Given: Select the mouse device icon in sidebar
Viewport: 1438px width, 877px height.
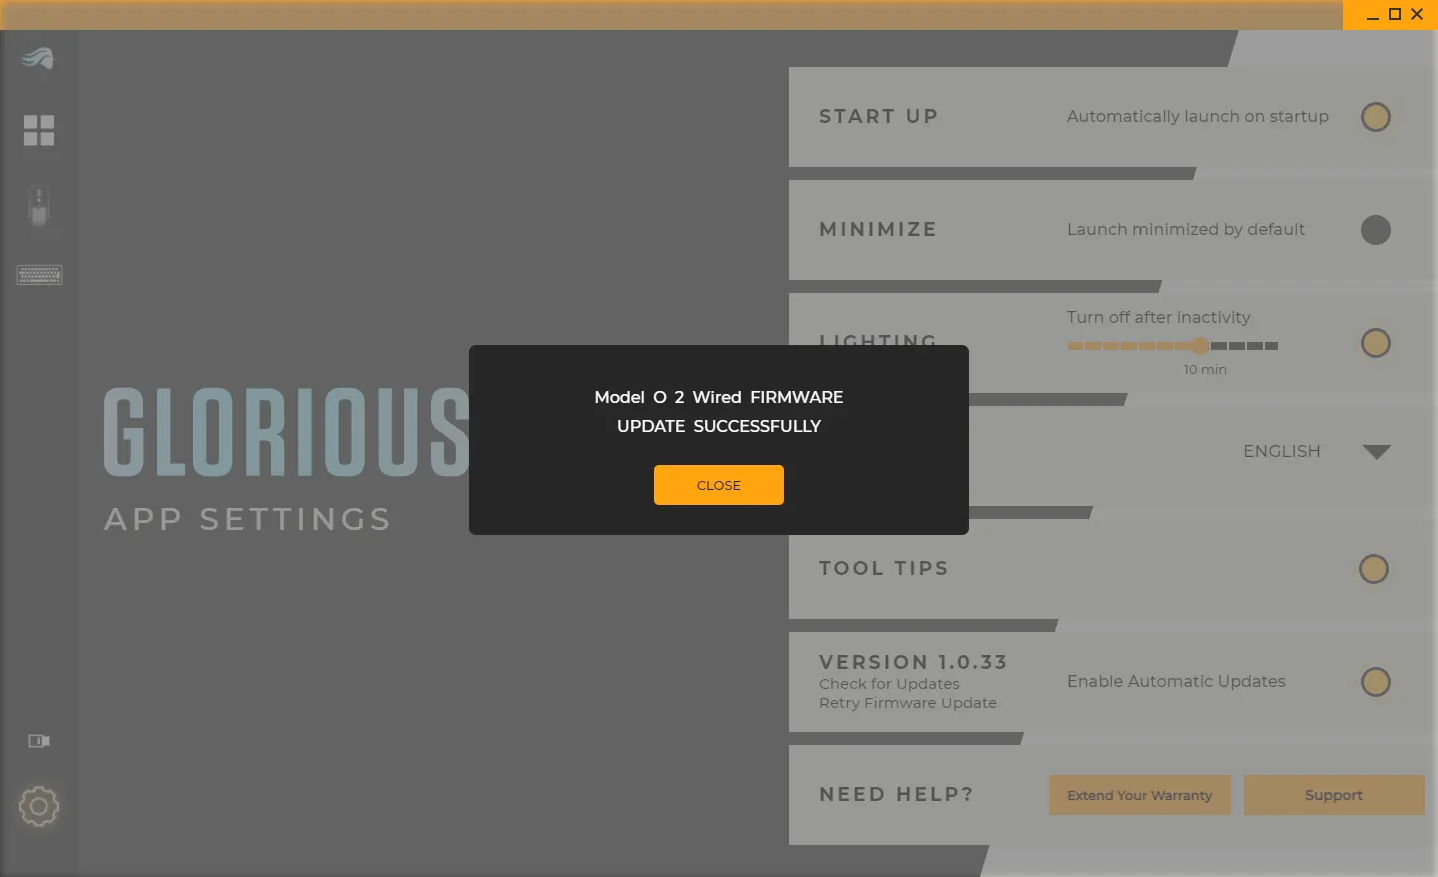Looking at the screenshot, I should coord(39,207).
